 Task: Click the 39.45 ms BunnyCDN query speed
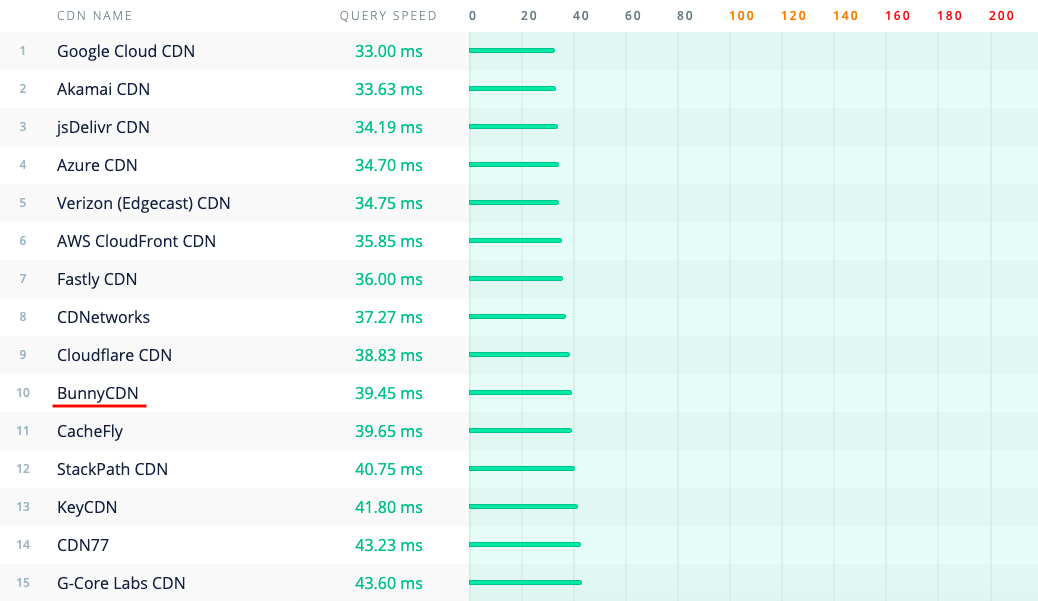click(x=388, y=393)
